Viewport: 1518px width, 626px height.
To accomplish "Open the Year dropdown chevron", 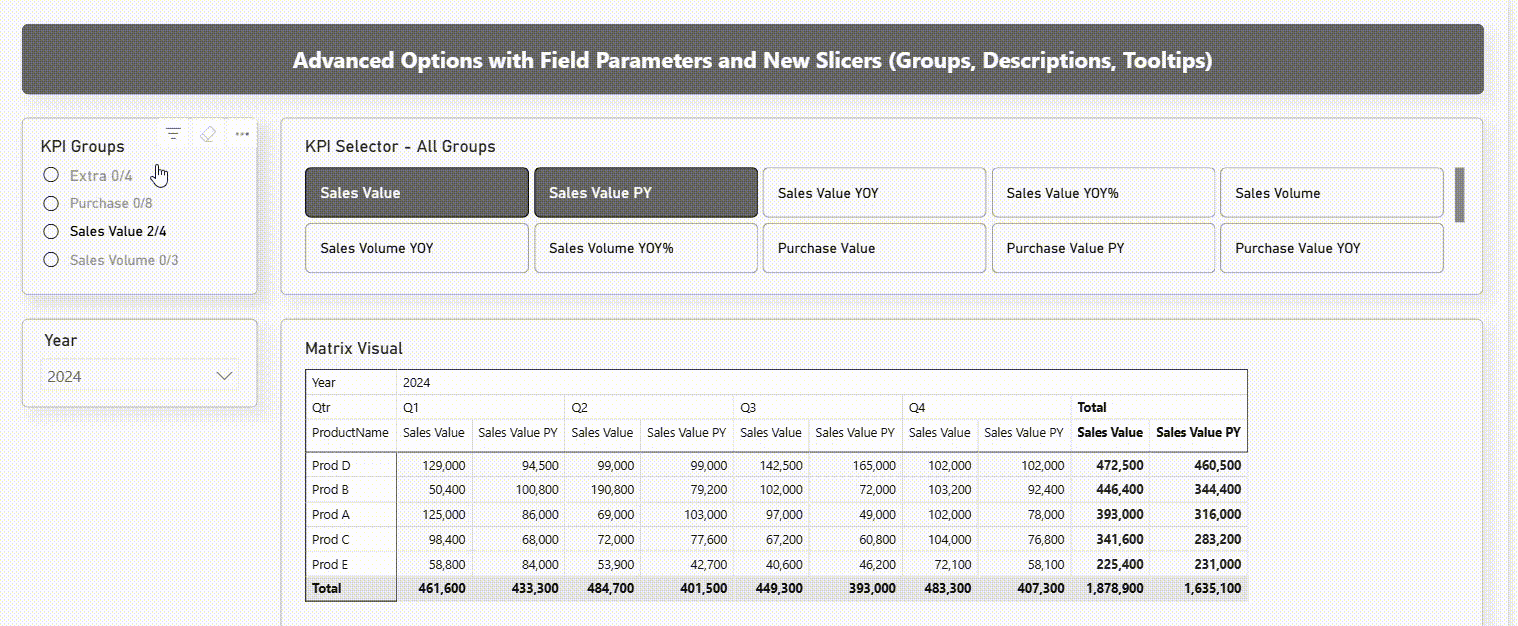I will 225,376.
